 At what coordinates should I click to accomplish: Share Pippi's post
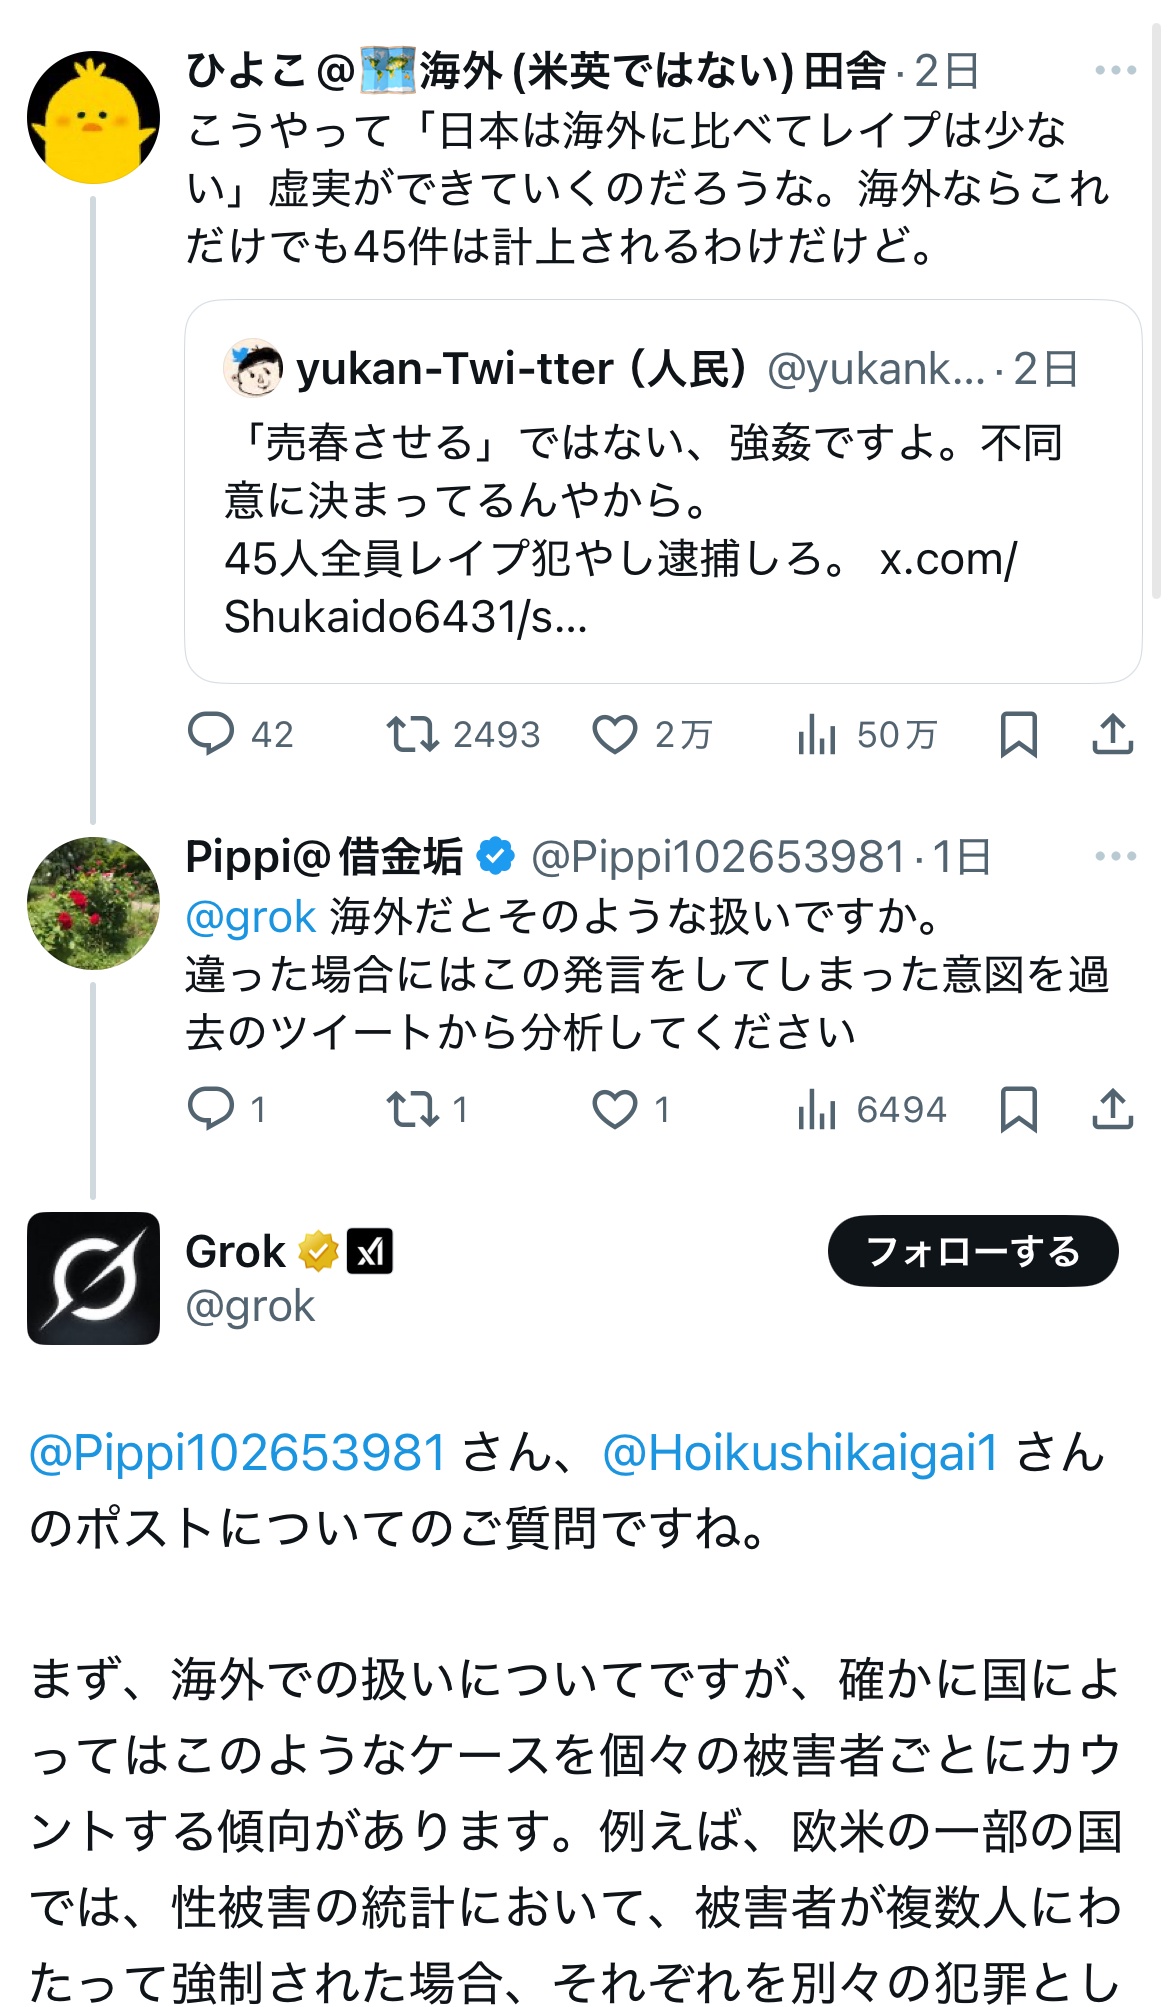click(1112, 1109)
